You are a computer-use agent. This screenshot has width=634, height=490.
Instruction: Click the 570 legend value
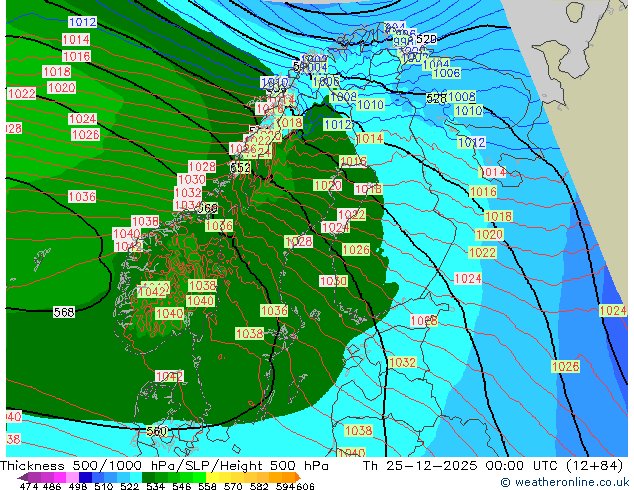tap(233, 486)
